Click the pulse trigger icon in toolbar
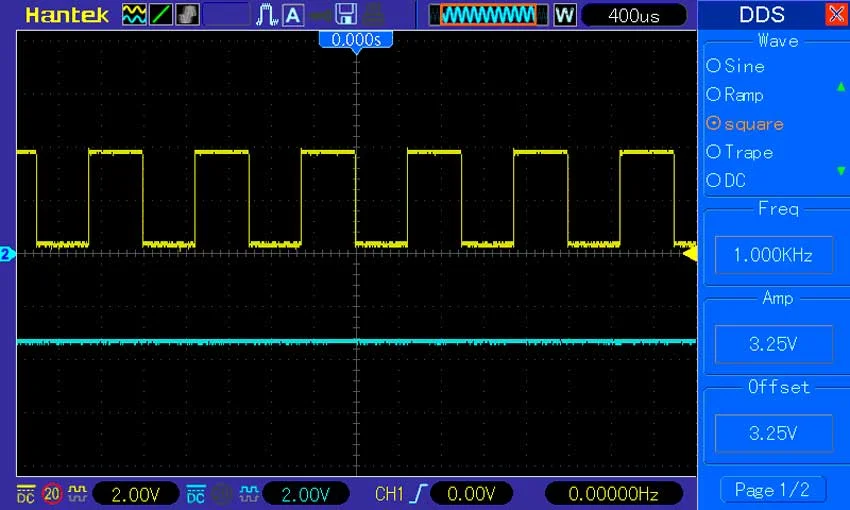850x510 pixels. click(267, 14)
